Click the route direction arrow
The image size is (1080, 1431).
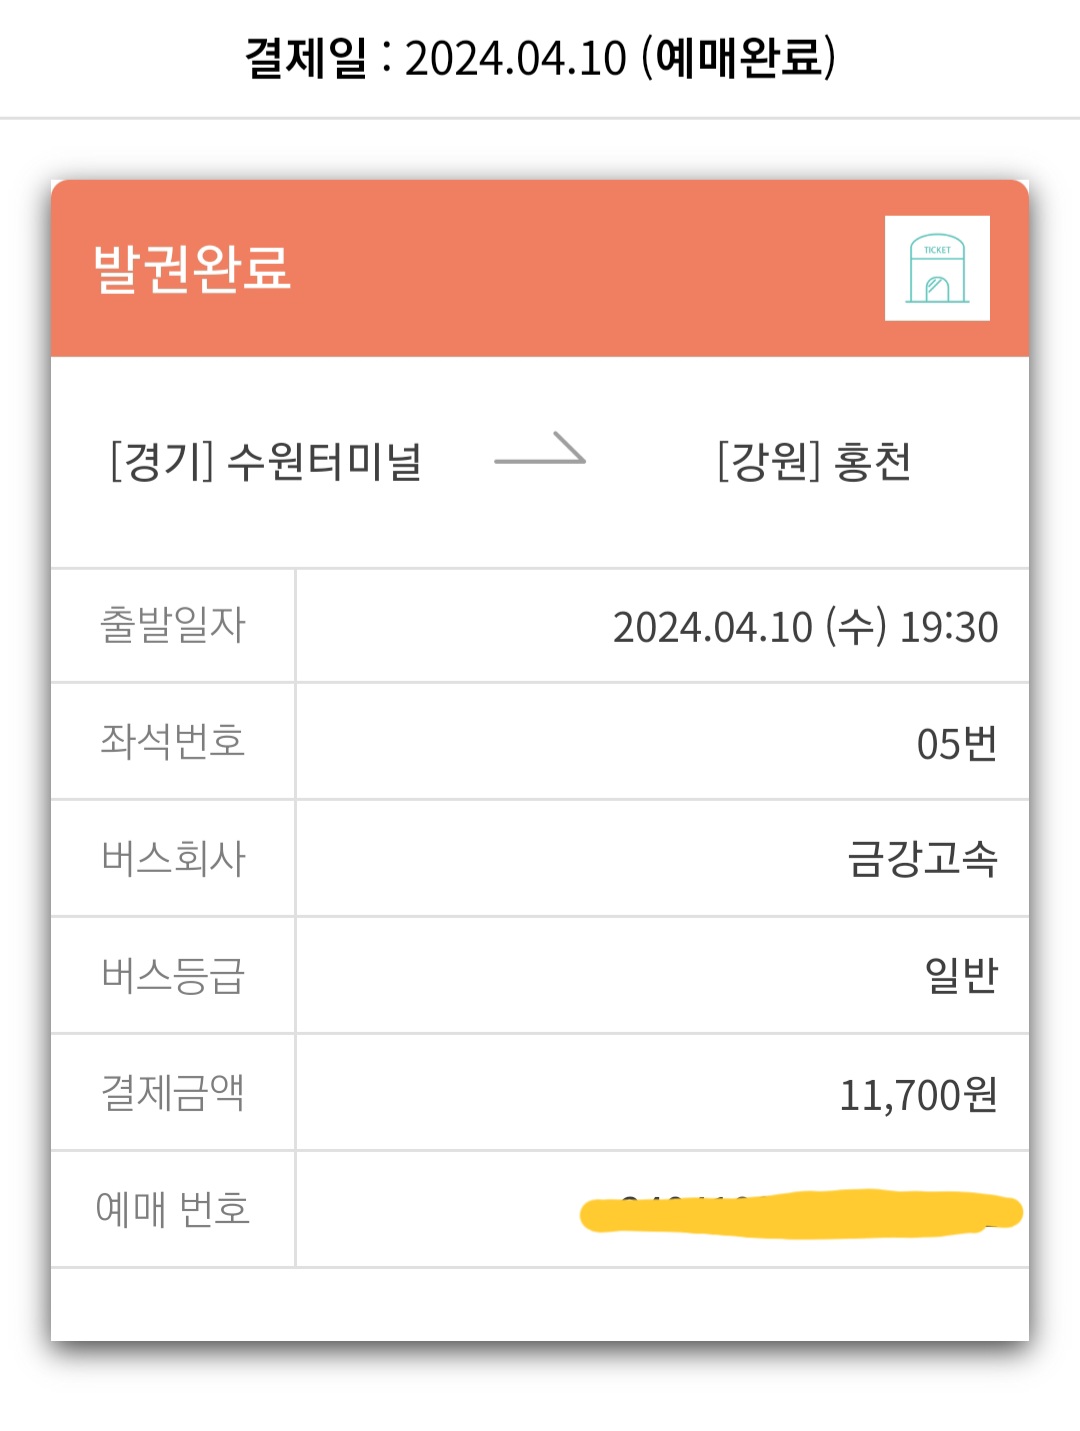point(540,453)
